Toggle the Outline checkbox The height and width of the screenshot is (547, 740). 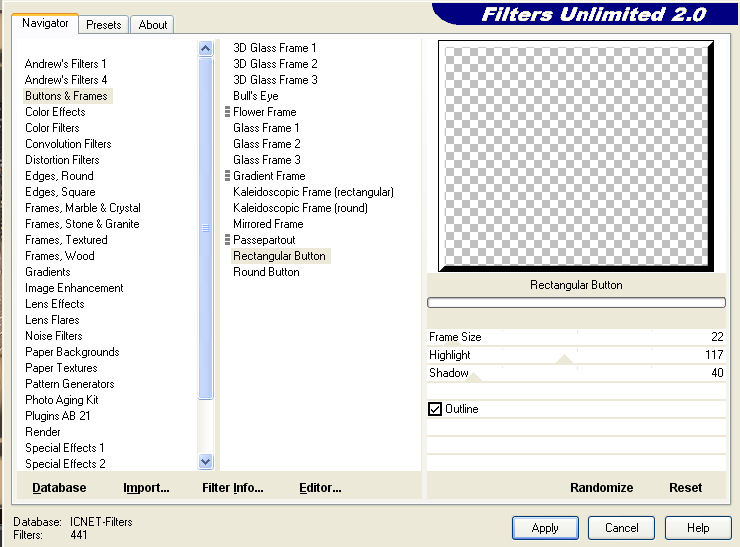pos(435,409)
